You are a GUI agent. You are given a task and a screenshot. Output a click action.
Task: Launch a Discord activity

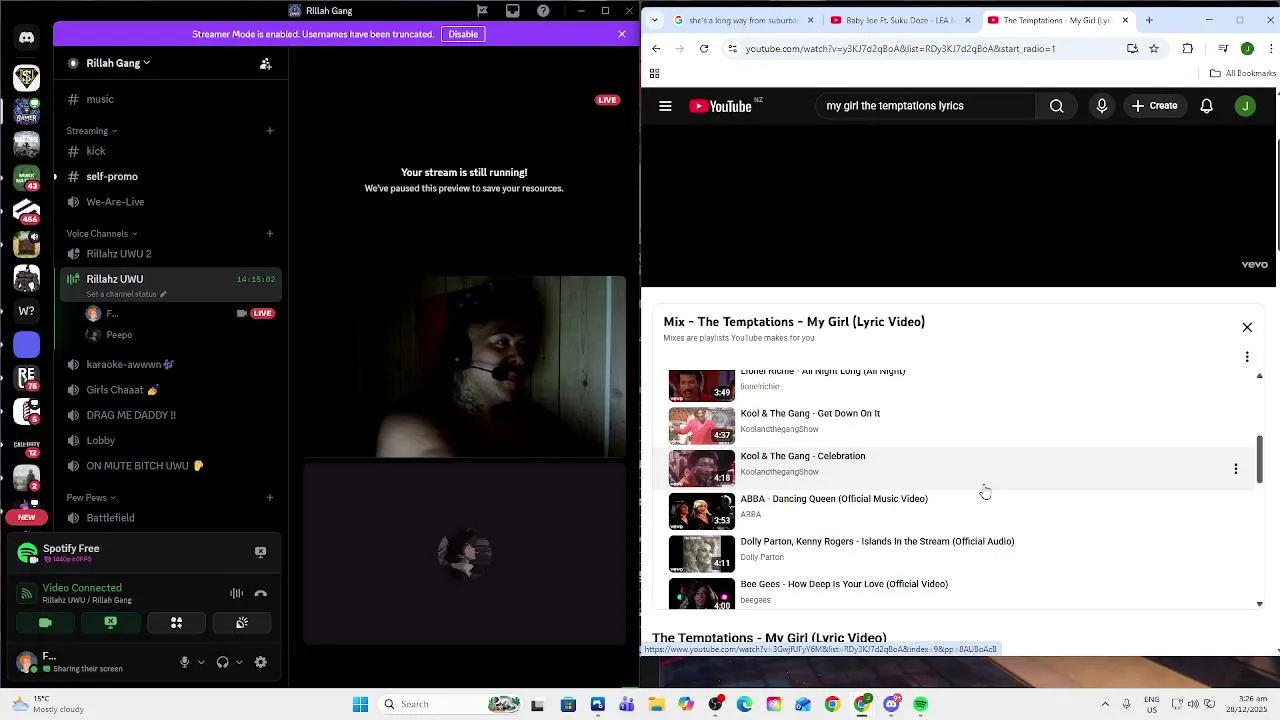176,623
